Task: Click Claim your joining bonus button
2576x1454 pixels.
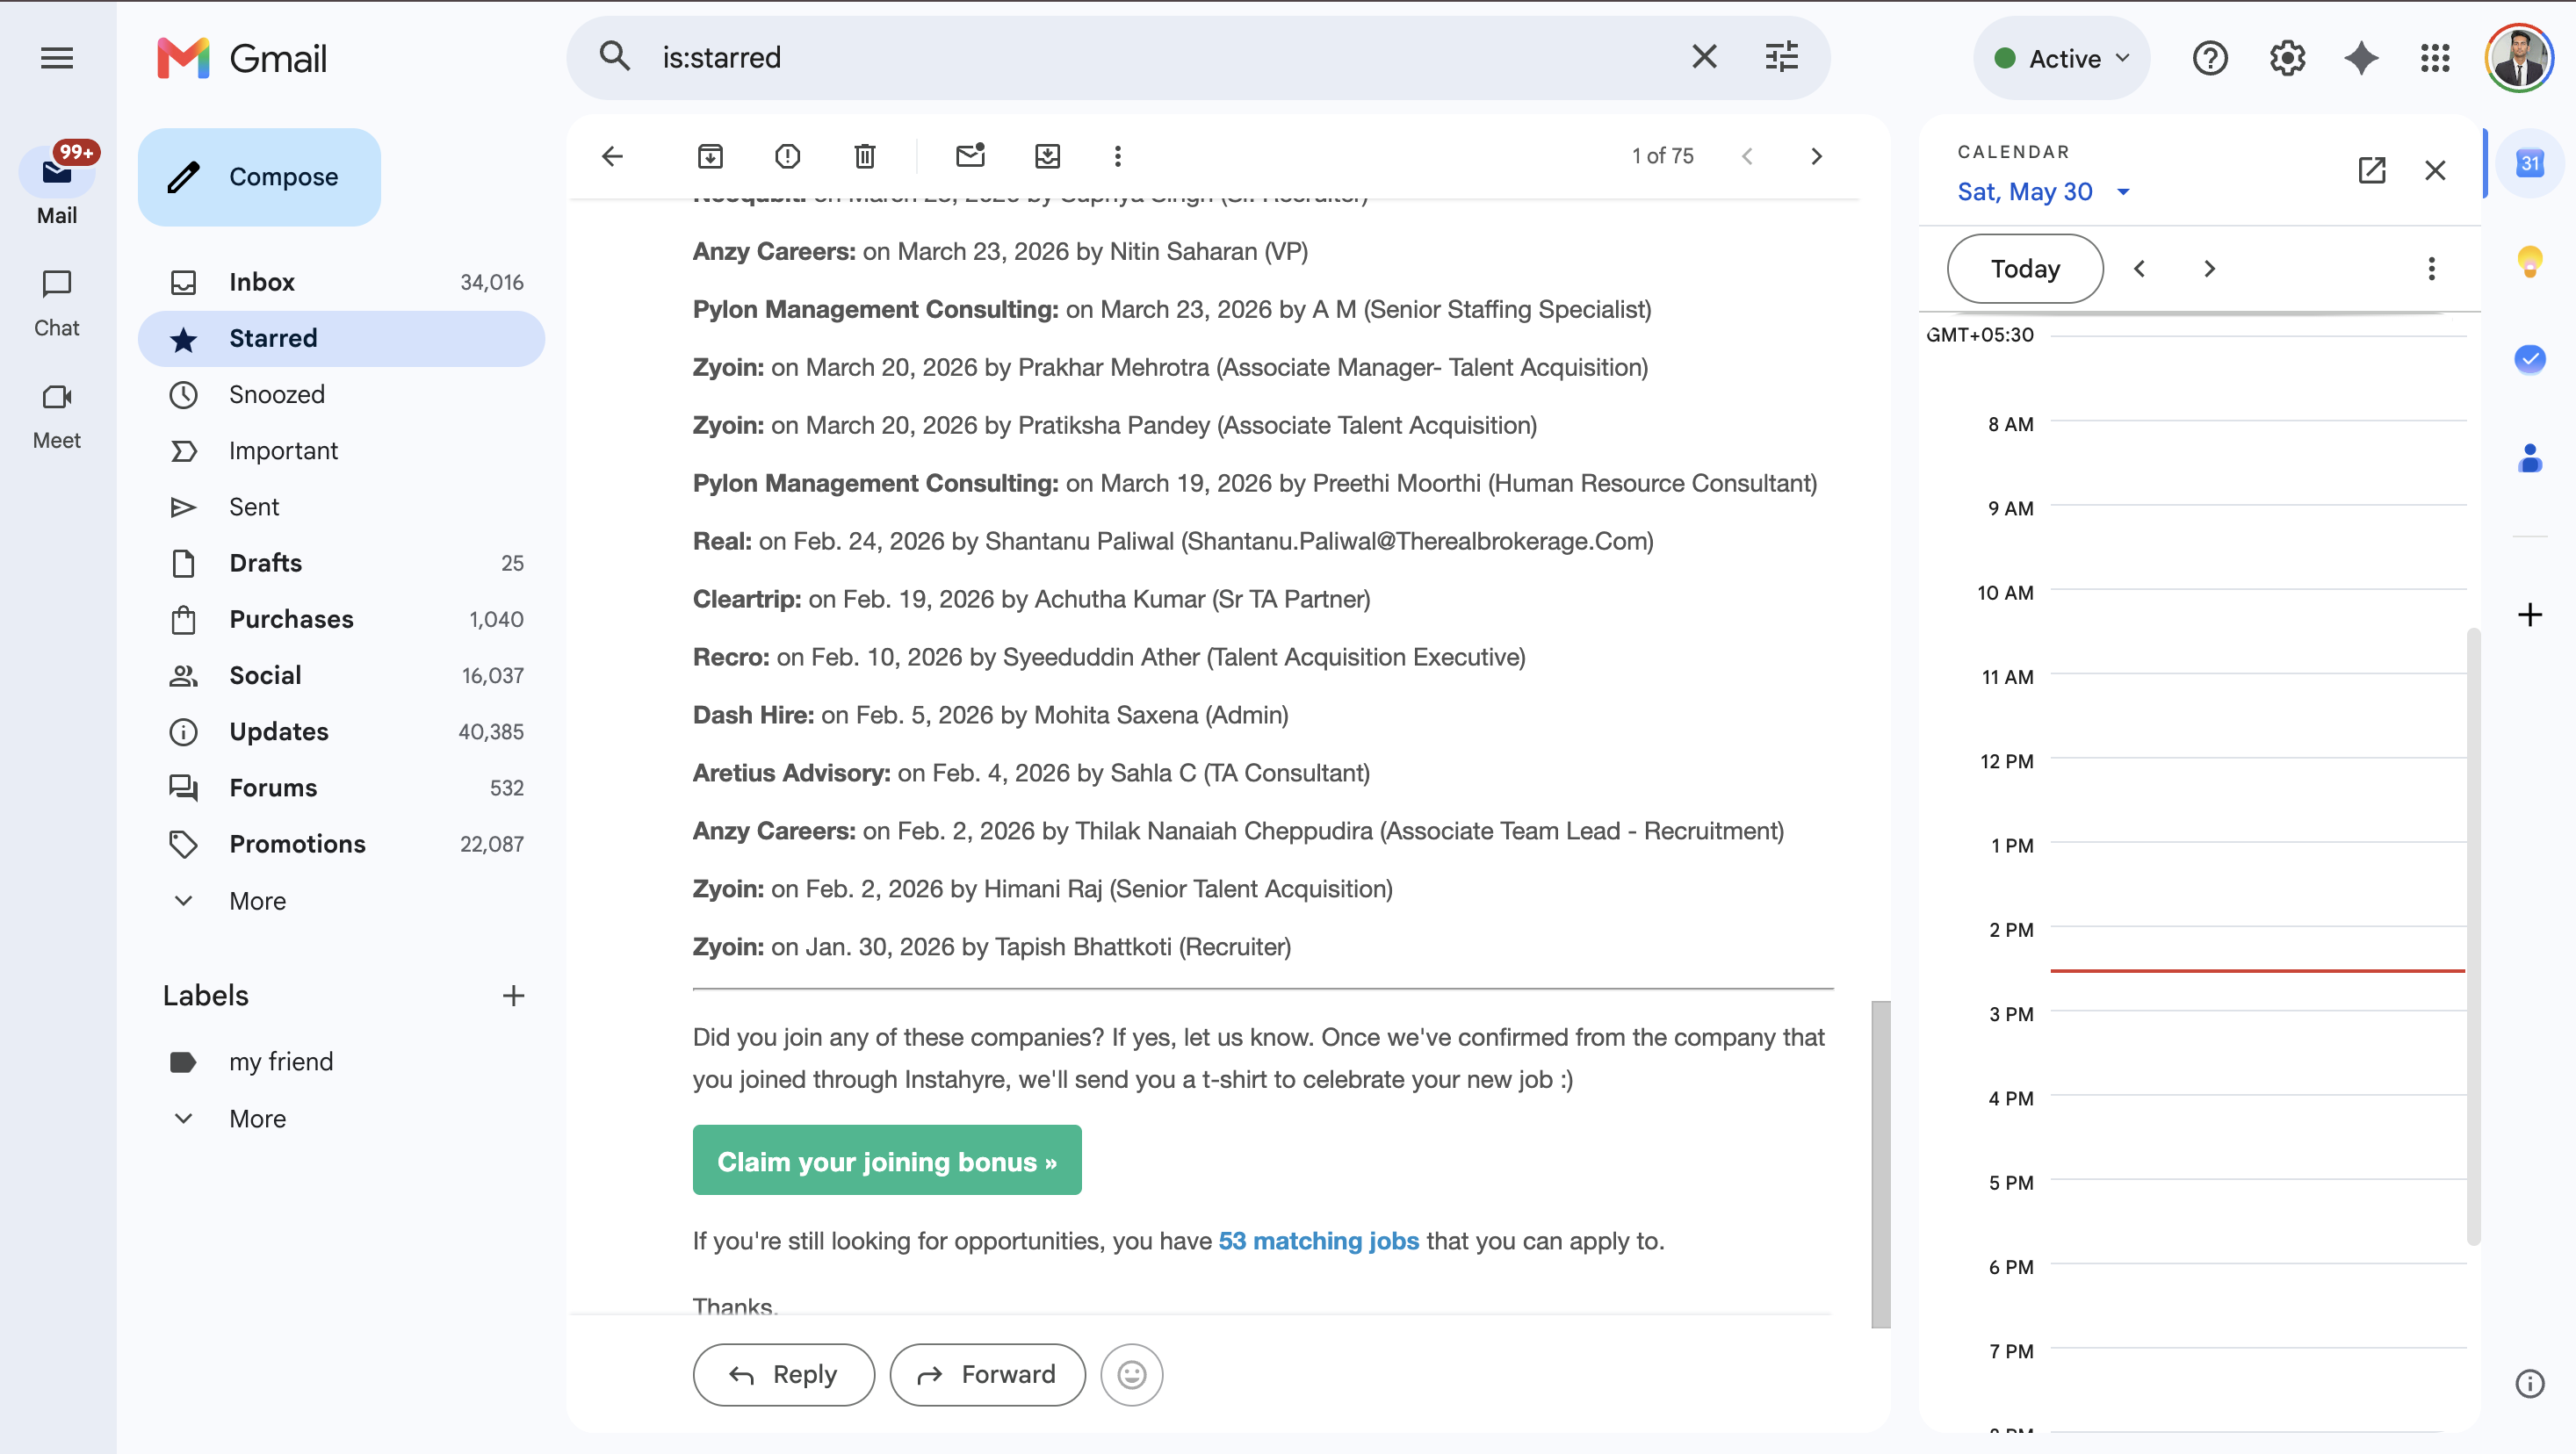Action: (x=886, y=1160)
